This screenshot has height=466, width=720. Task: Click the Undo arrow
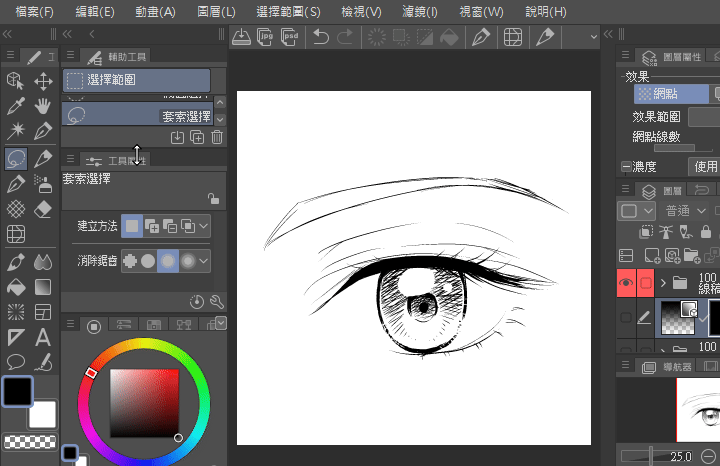pyautogui.click(x=321, y=37)
